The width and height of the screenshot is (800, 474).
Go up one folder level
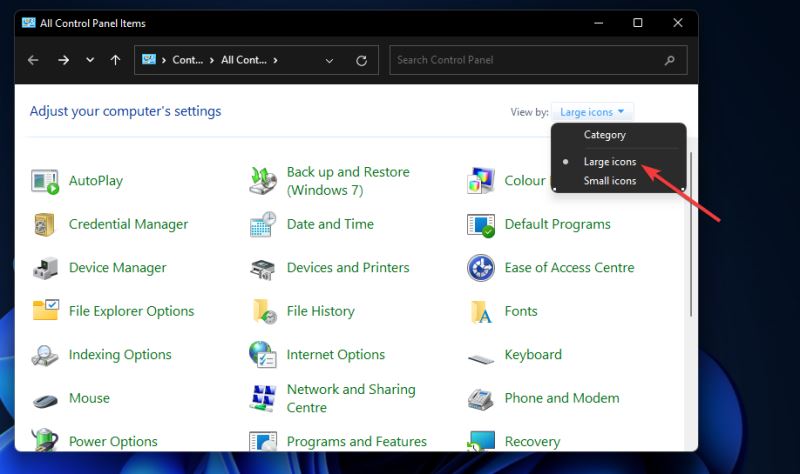click(x=115, y=60)
